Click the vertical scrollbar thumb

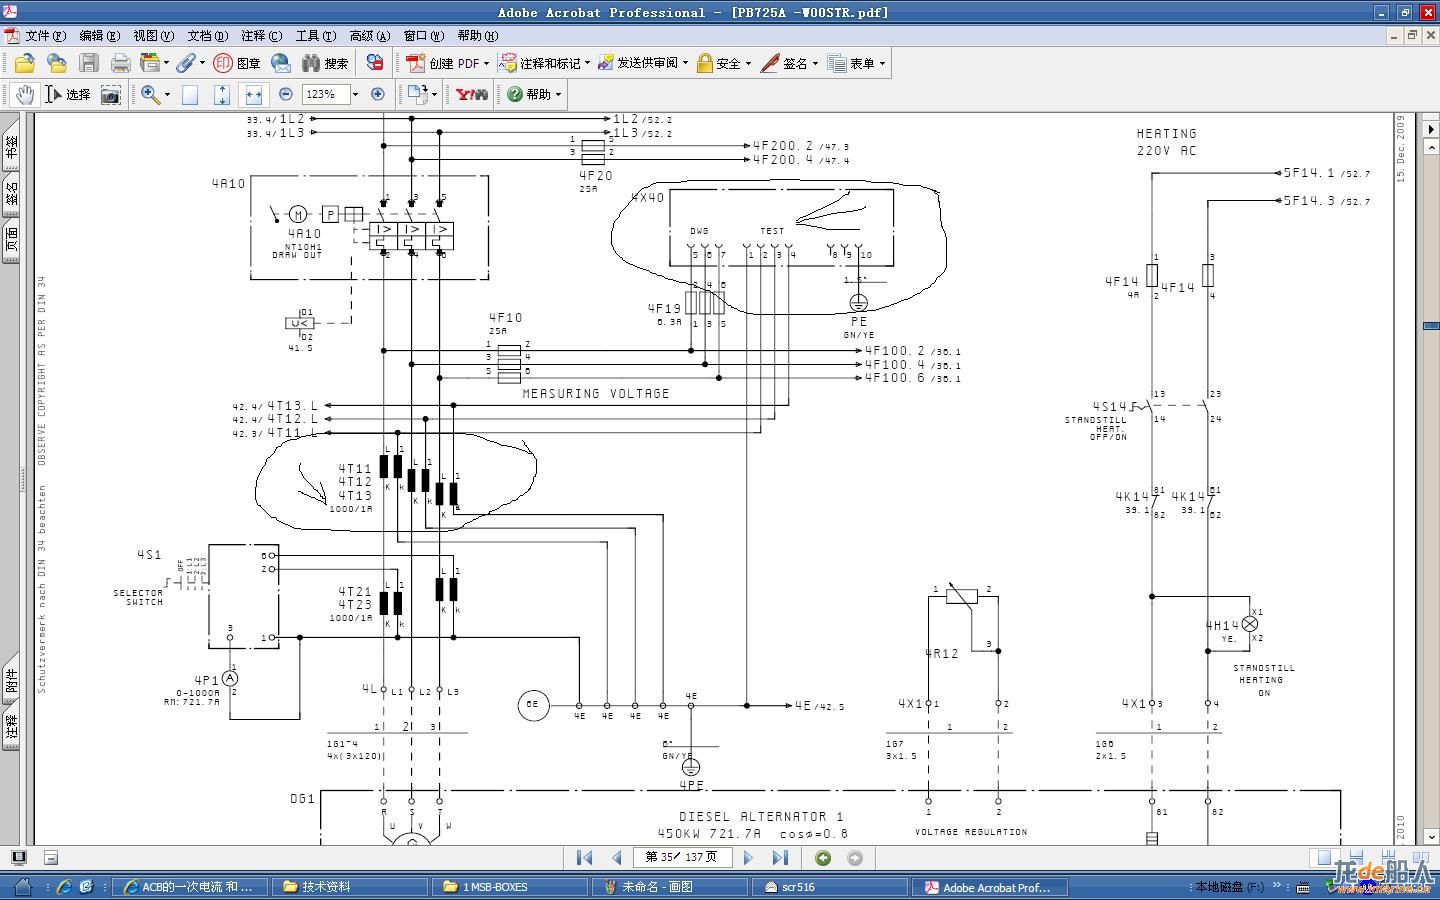click(1431, 326)
